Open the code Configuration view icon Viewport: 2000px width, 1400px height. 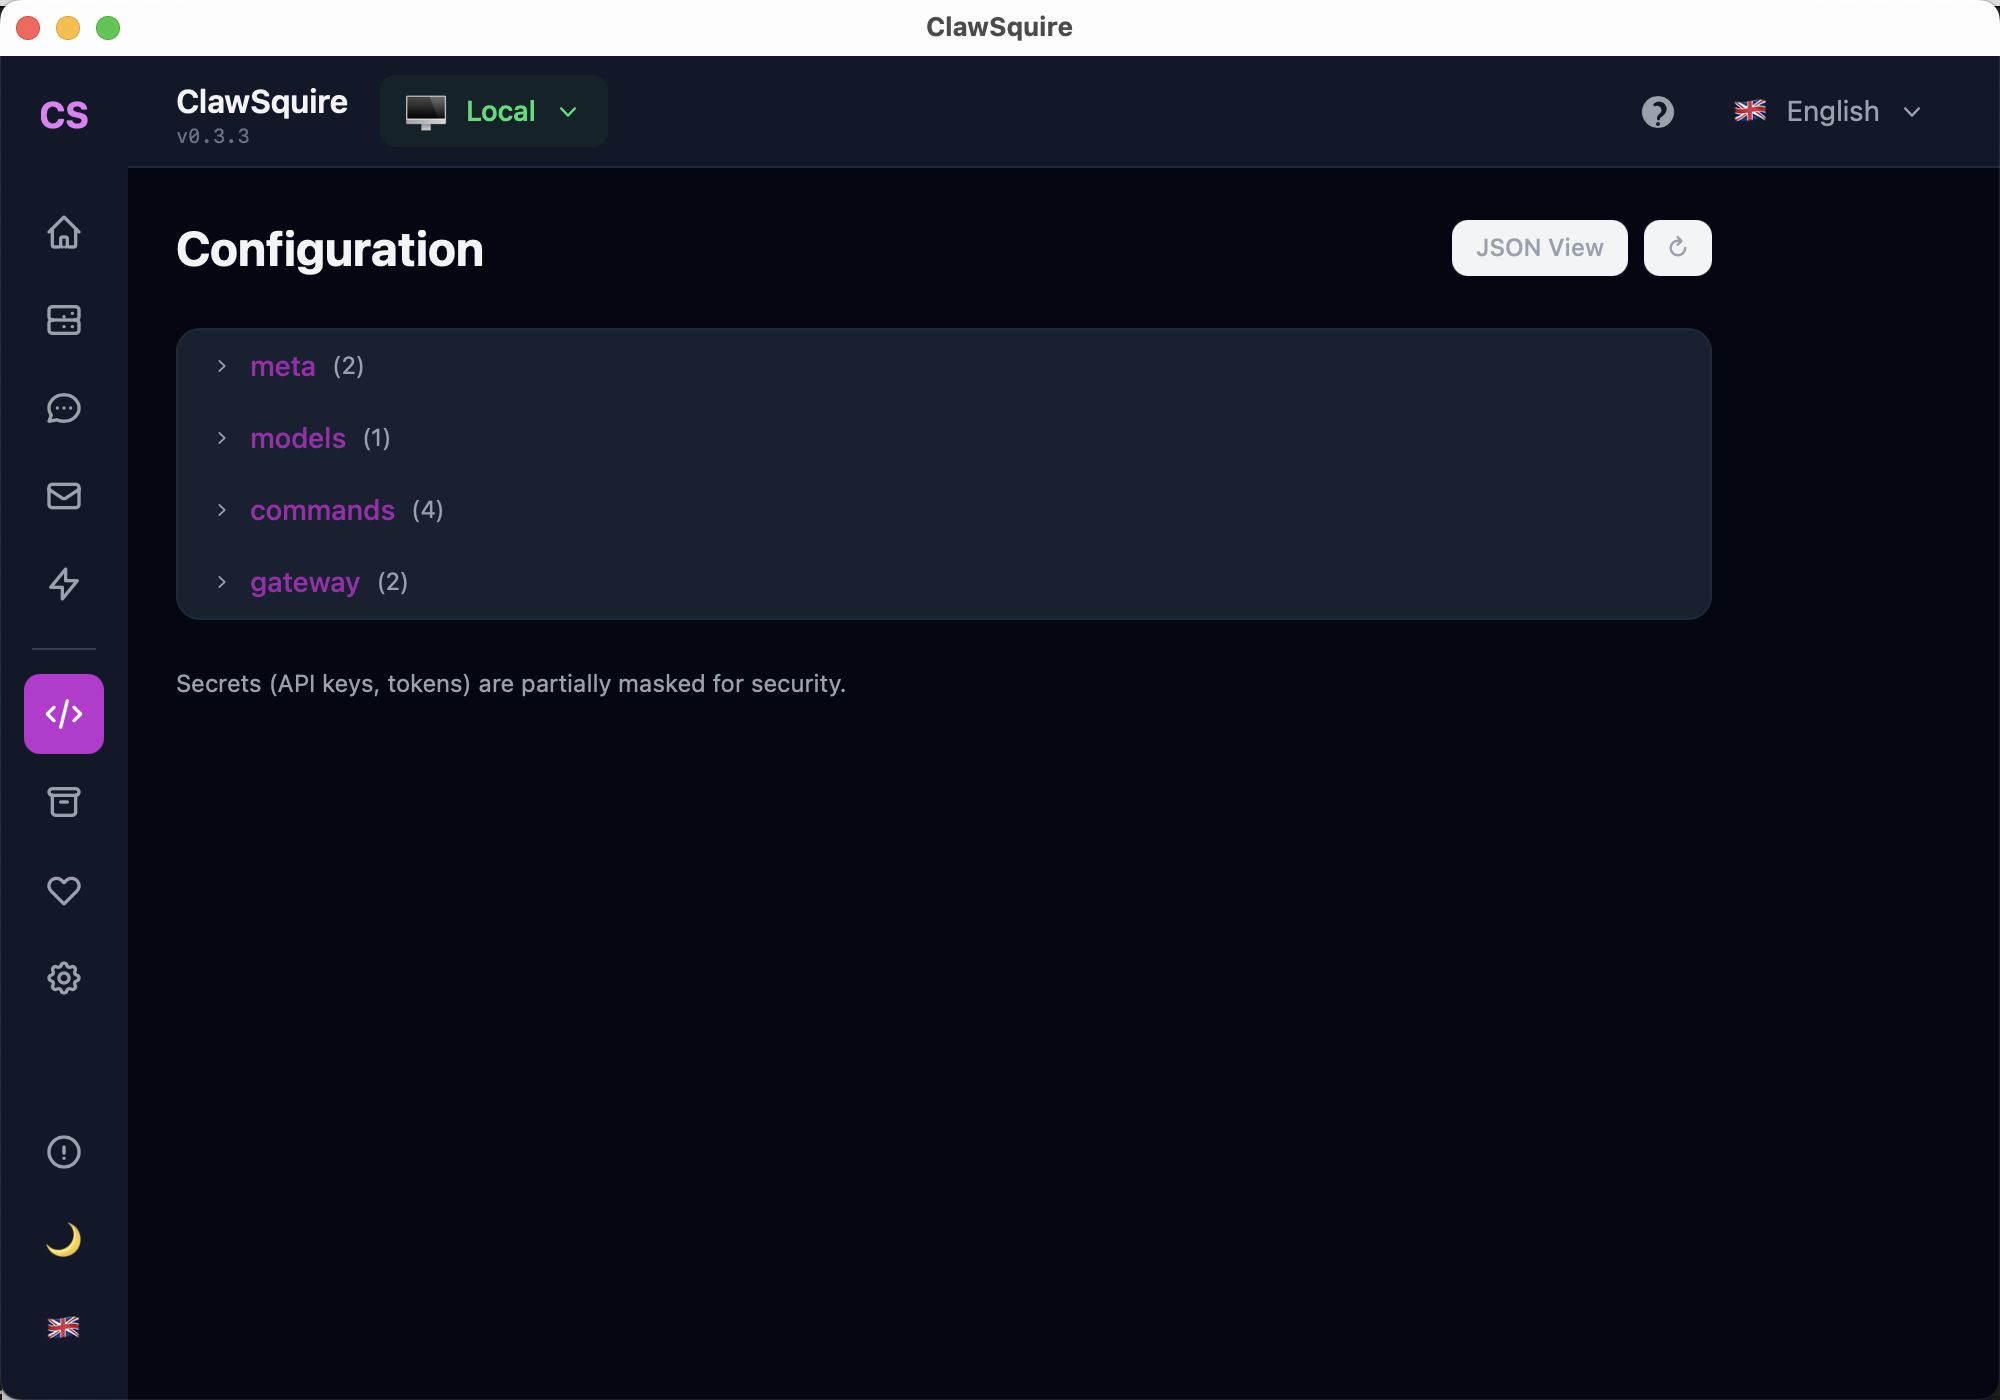point(64,713)
